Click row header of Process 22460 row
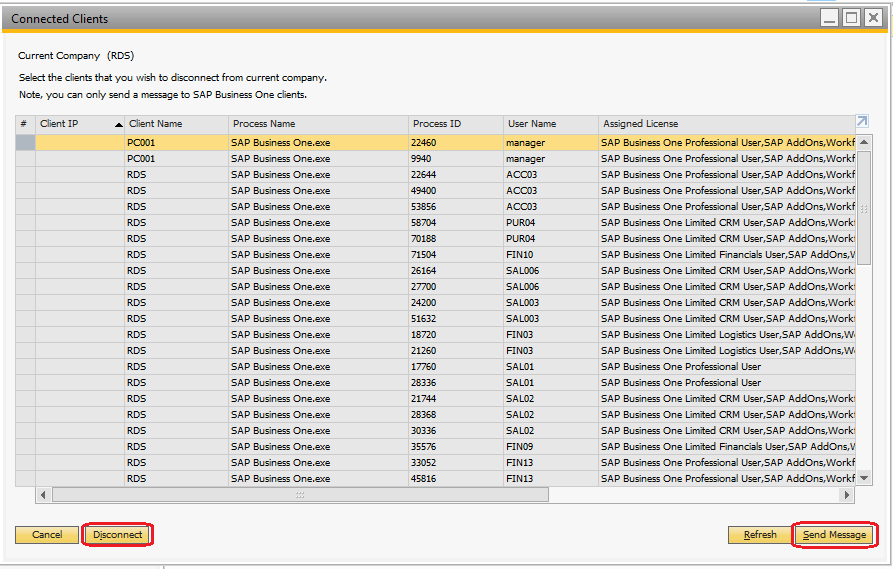This screenshot has height=569, width=893. tap(25, 142)
